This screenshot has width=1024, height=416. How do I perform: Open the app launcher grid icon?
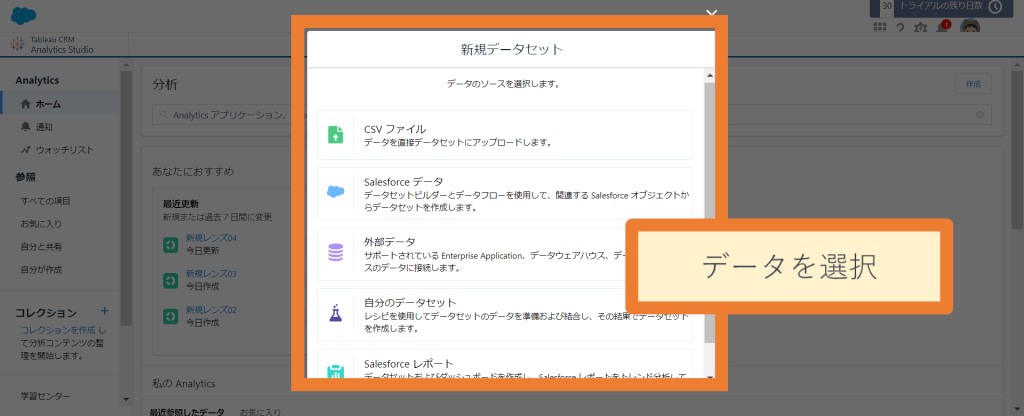(x=880, y=27)
